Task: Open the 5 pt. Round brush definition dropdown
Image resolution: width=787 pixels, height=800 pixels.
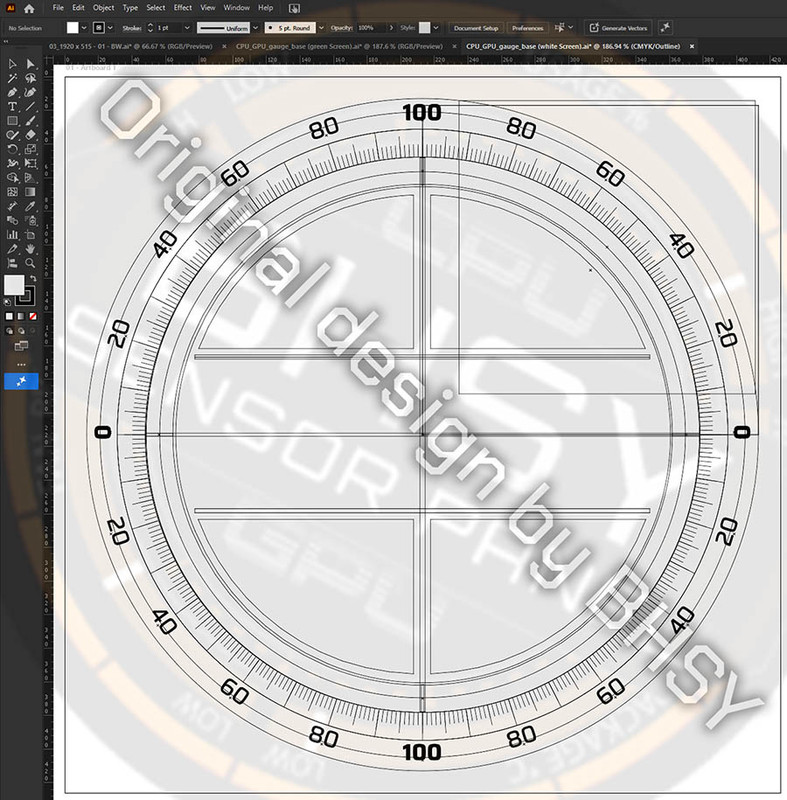Action: tap(321, 28)
